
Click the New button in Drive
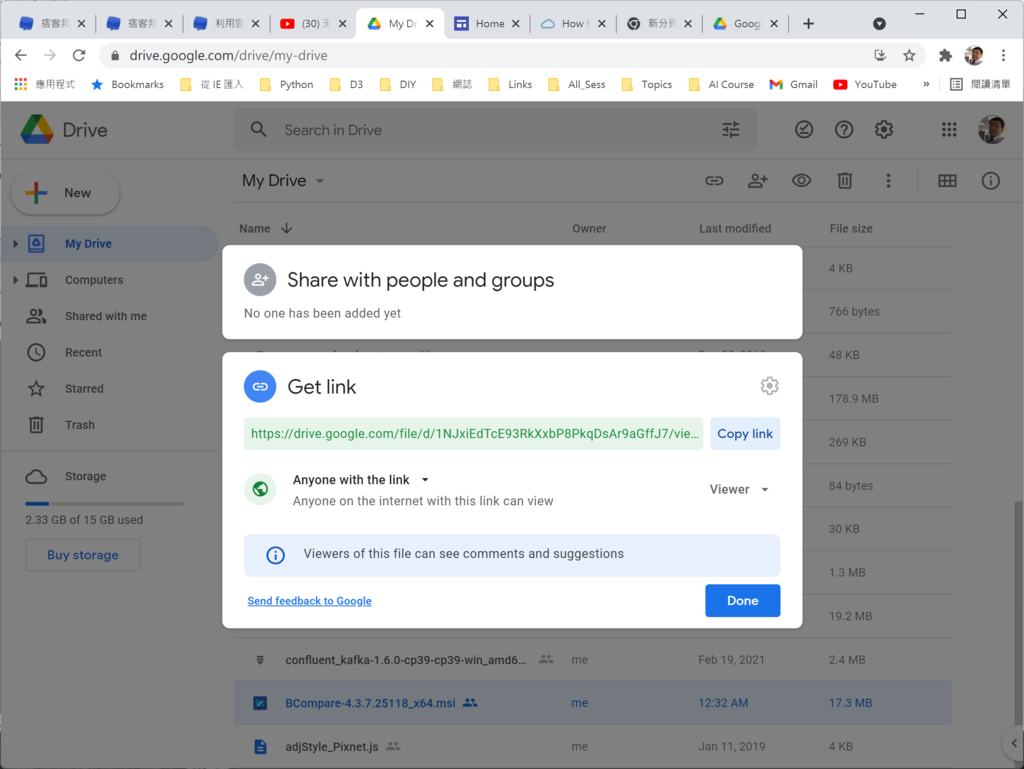click(65, 193)
